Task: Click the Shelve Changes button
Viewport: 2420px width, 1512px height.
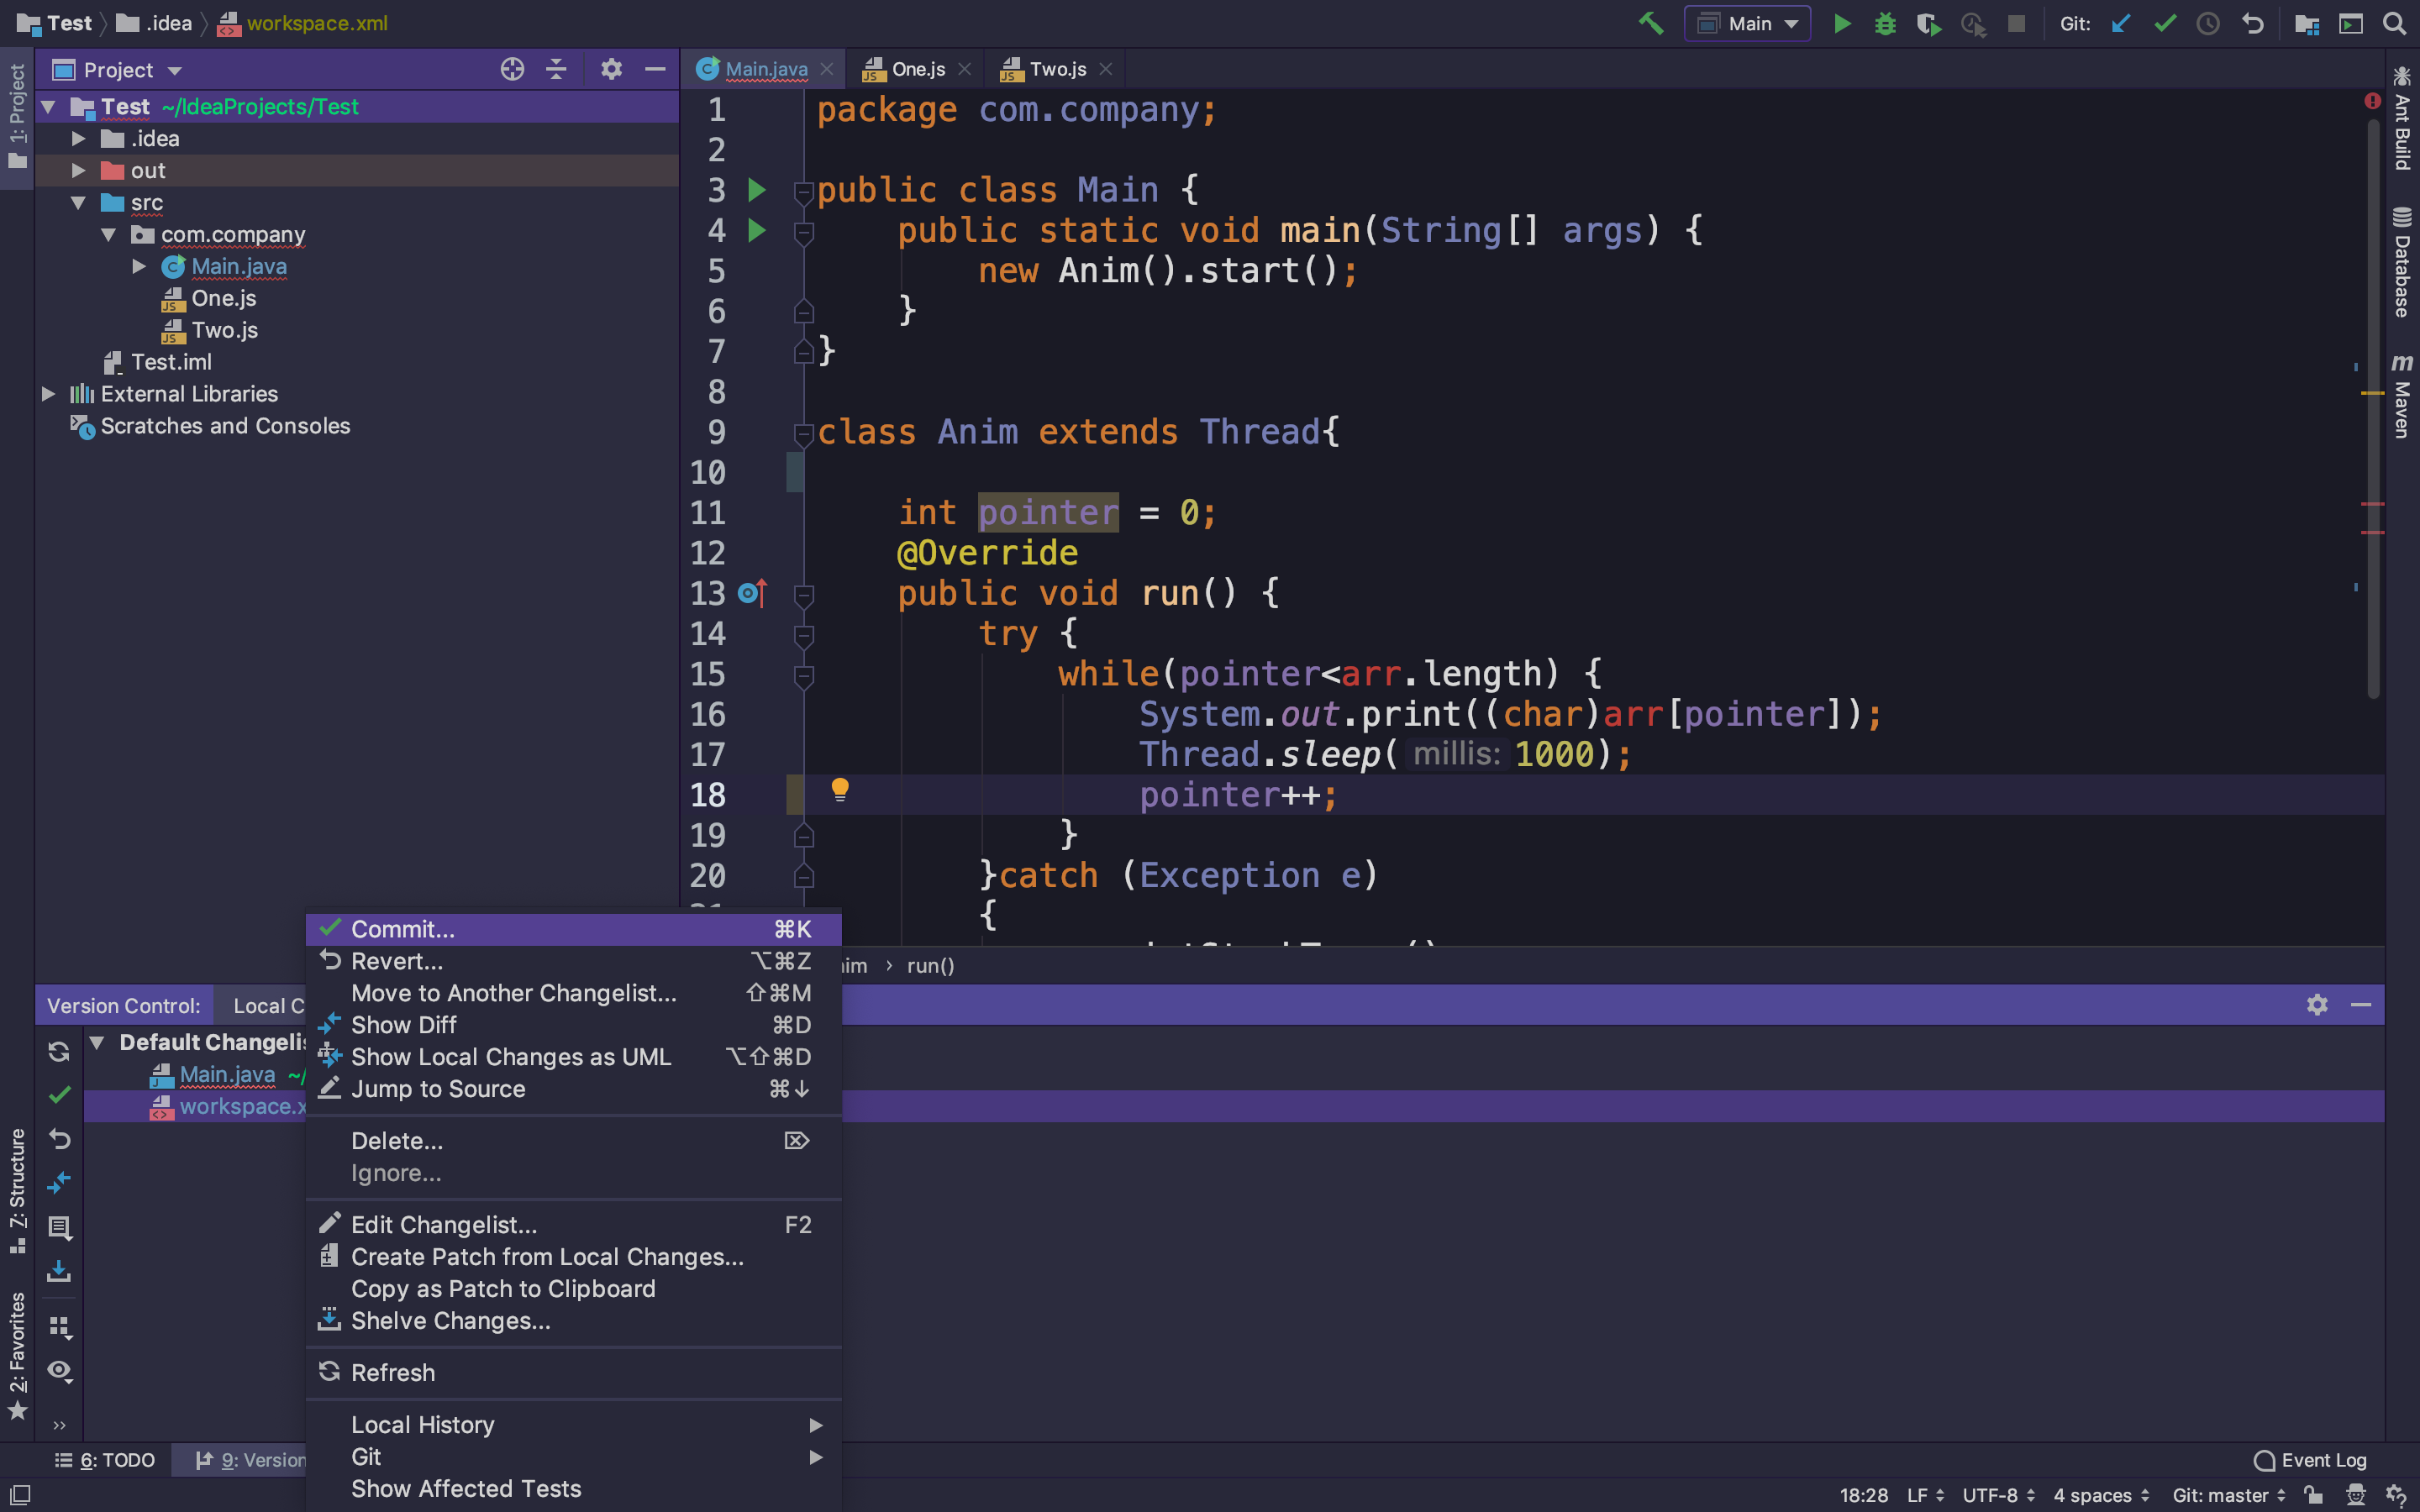Action: (x=450, y=1320)
